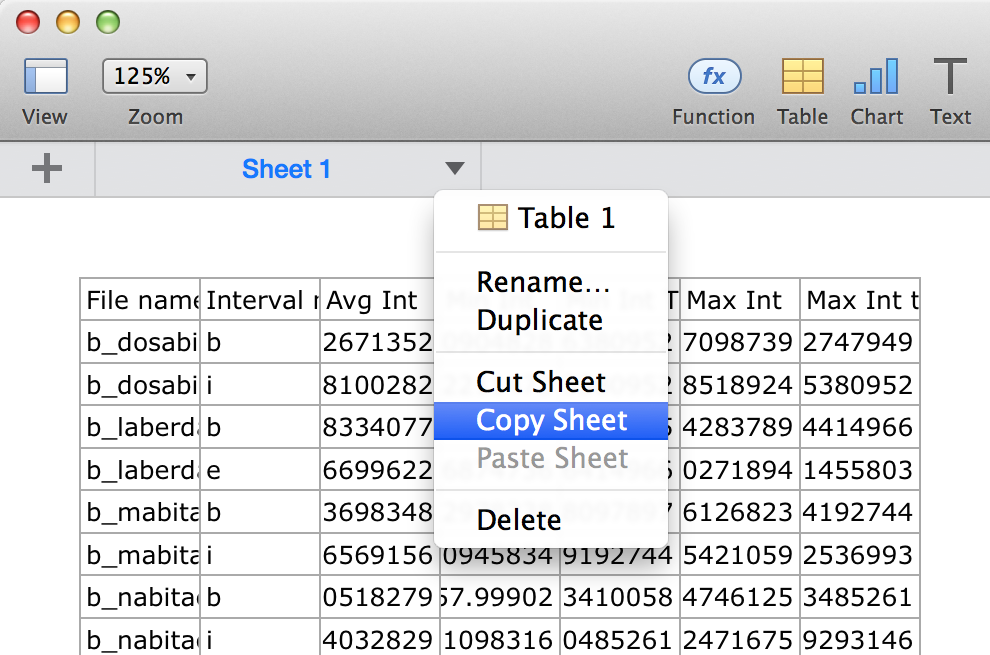The width and height of the screenshot is (990, 655).
Task: Open the 125% zoom dropdown
Action: pos(155,76)
